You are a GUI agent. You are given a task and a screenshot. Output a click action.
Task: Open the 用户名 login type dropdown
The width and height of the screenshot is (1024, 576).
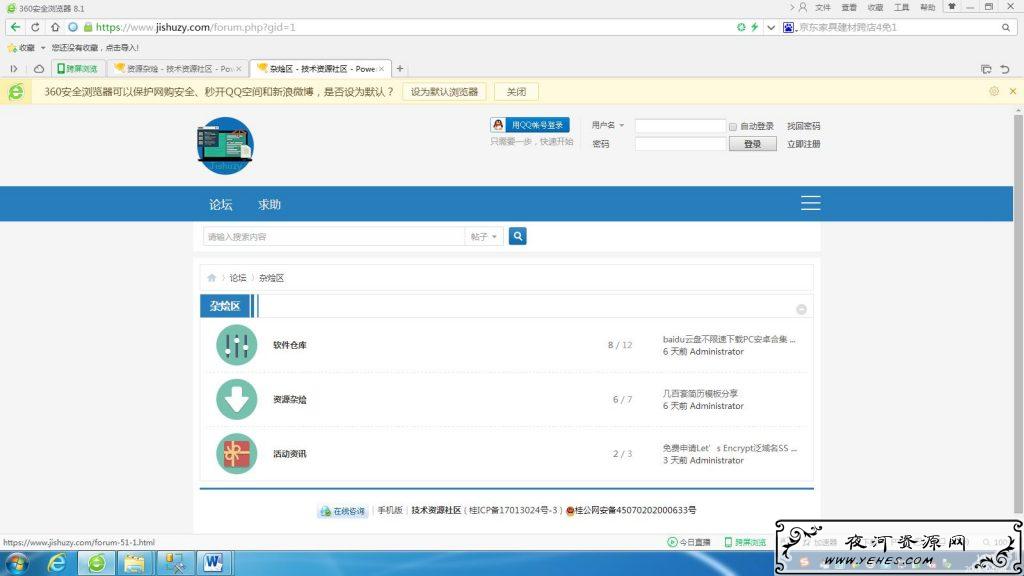click(608, 125)
